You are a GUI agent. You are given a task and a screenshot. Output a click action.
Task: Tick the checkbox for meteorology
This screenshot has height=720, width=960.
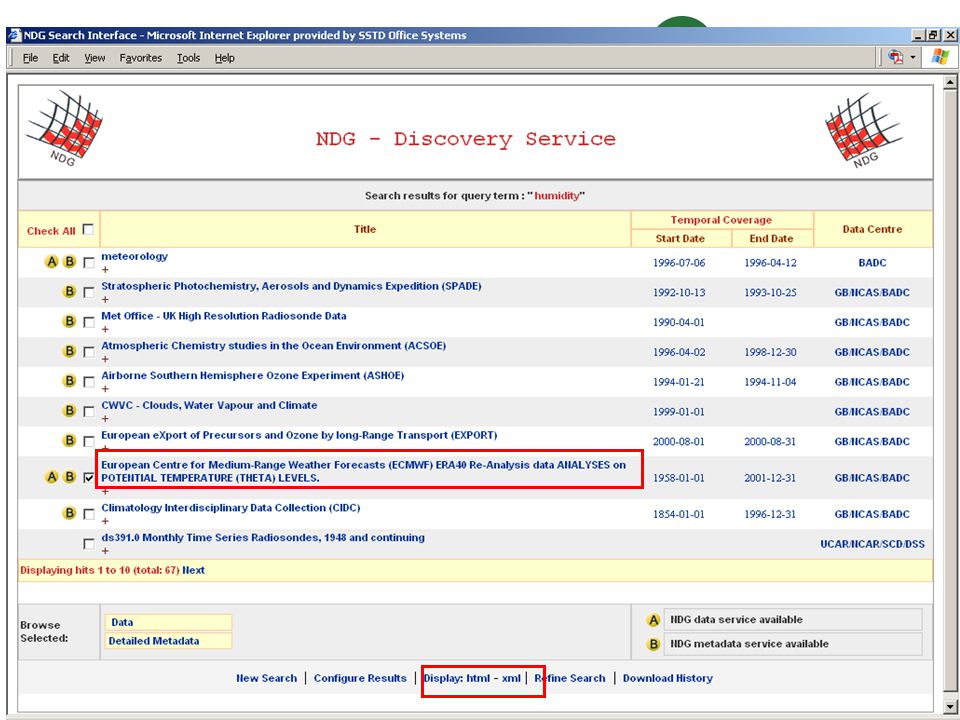pos(89,263)
